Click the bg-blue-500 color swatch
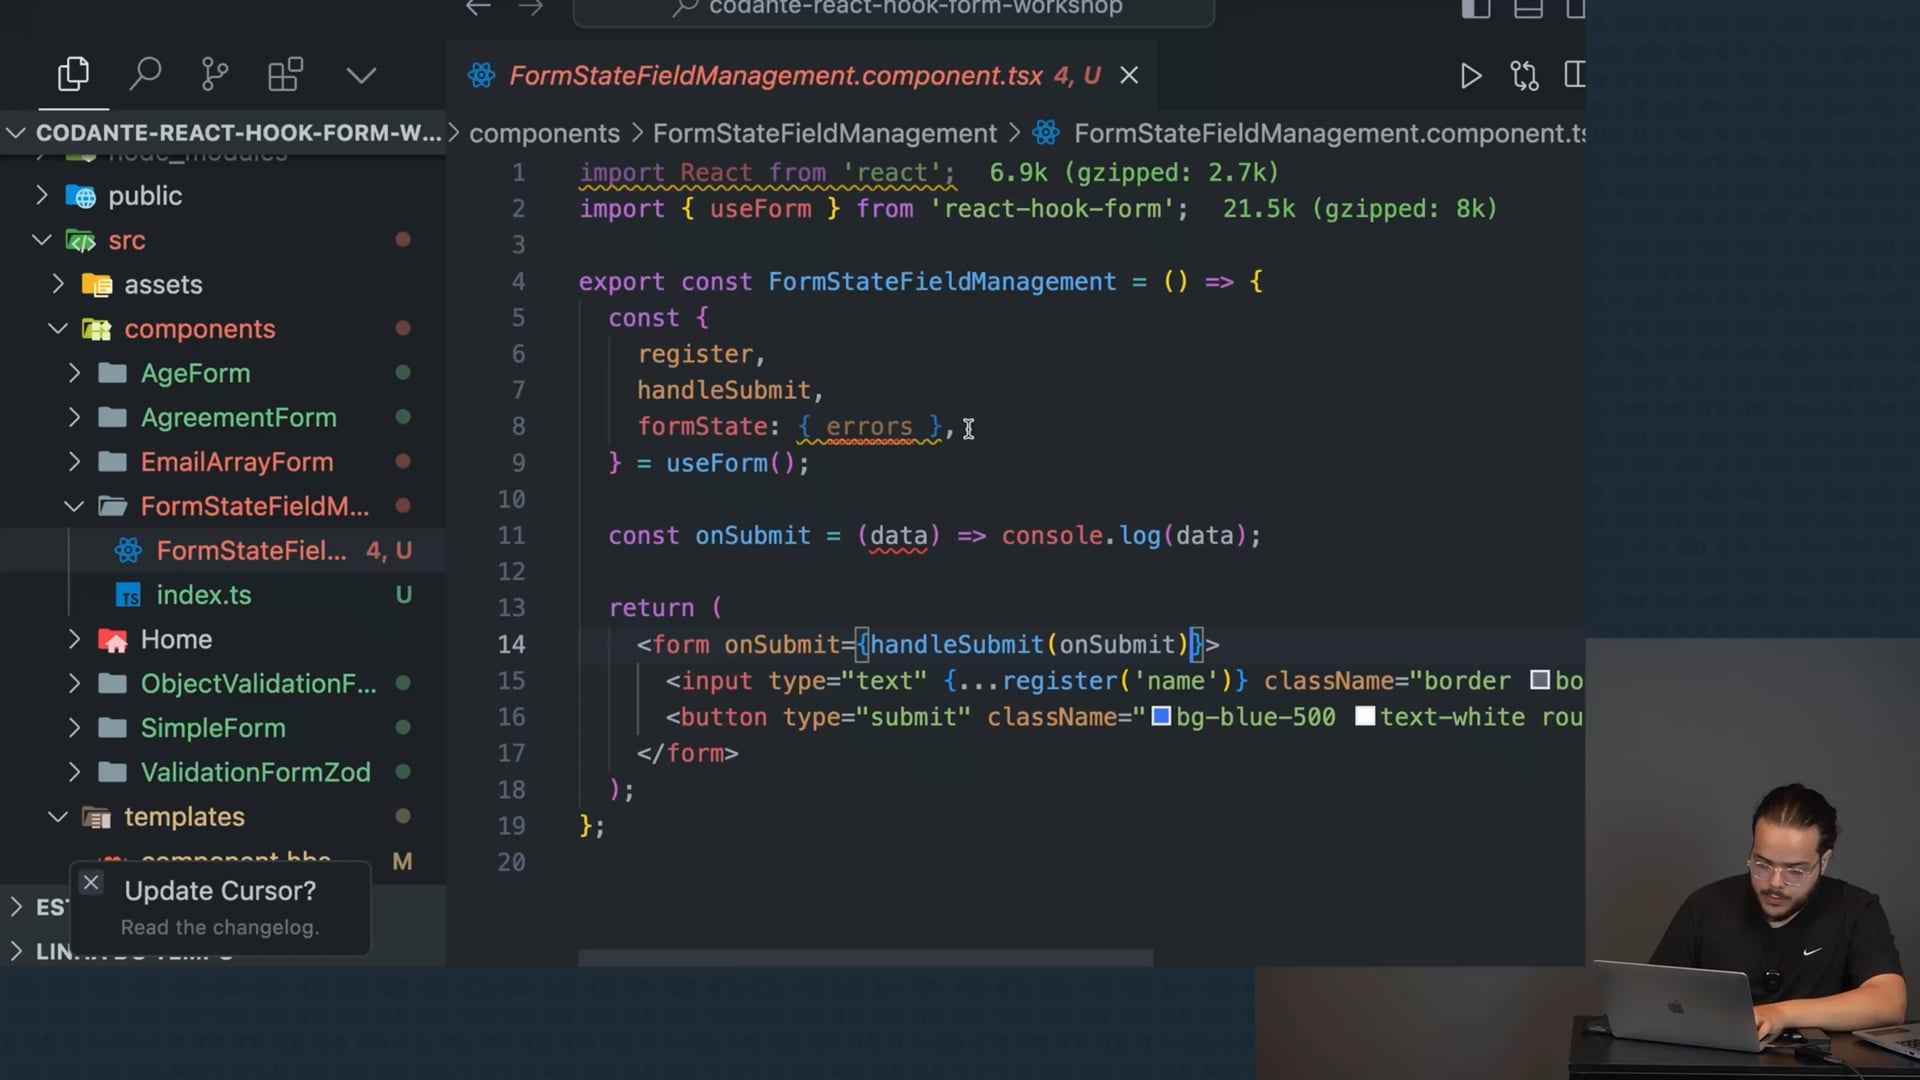 click(x=1161, y=717)
